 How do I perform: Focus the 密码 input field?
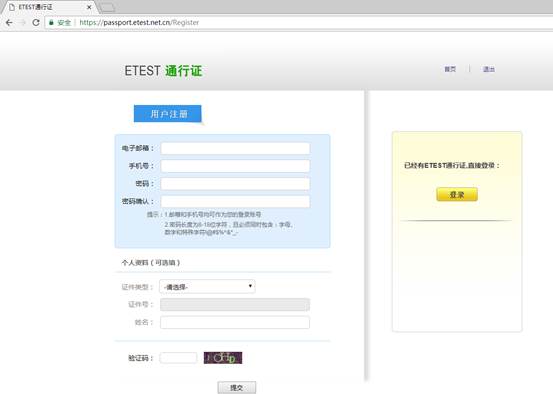tap(235, 184)
